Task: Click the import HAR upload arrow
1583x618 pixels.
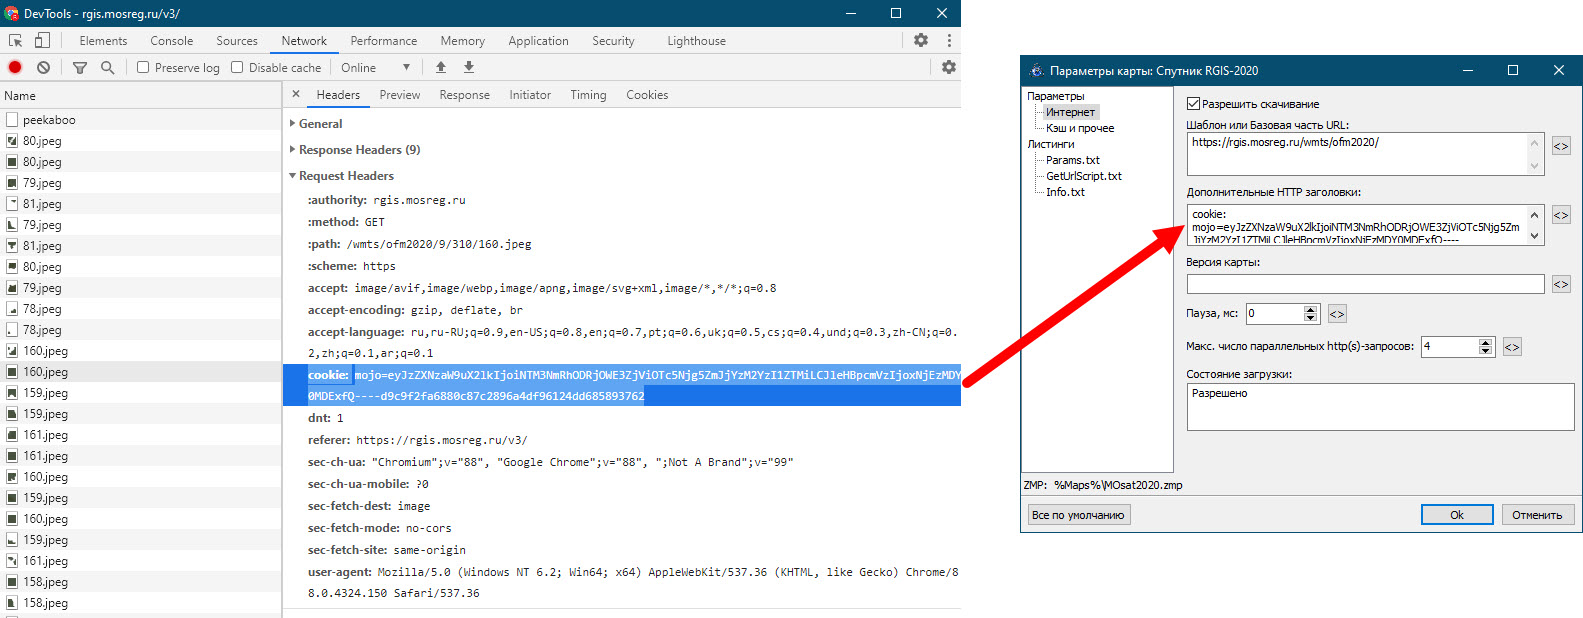Action: click(x=441, y=68)
